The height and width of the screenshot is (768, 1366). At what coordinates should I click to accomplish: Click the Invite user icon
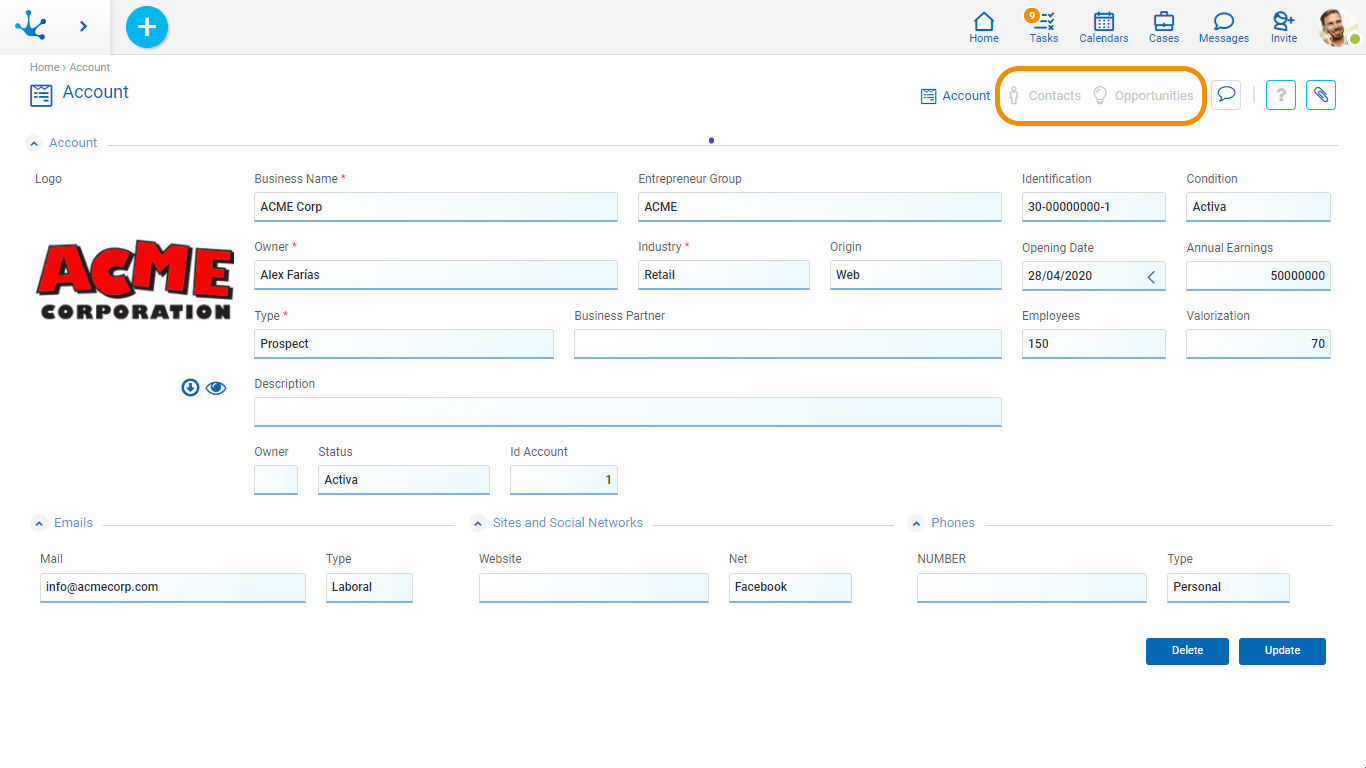(1283, 27)
